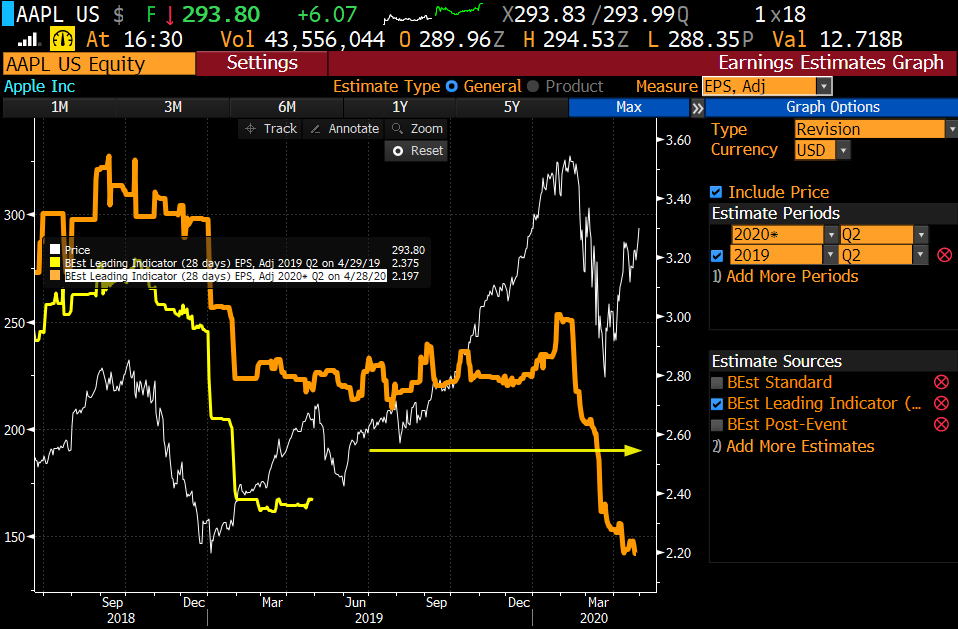Click the 293.80 price in legend
The width and height of the screenshot is (958, 629).
pyautogui.click(x=408, y=250)
